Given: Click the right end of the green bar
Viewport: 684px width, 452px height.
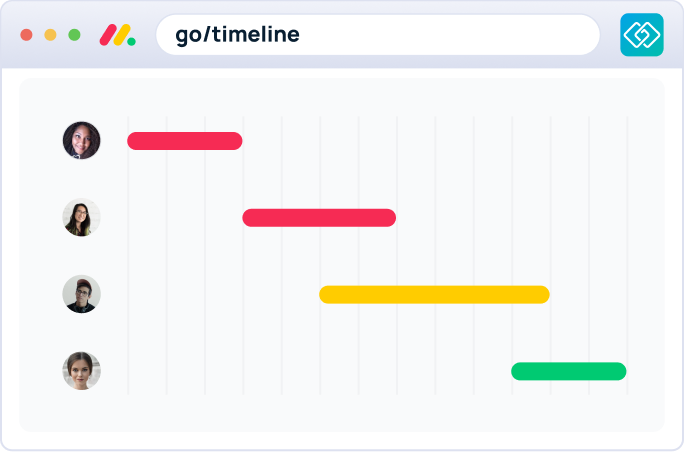Looking at the screenshot, I should pos(619,371).
